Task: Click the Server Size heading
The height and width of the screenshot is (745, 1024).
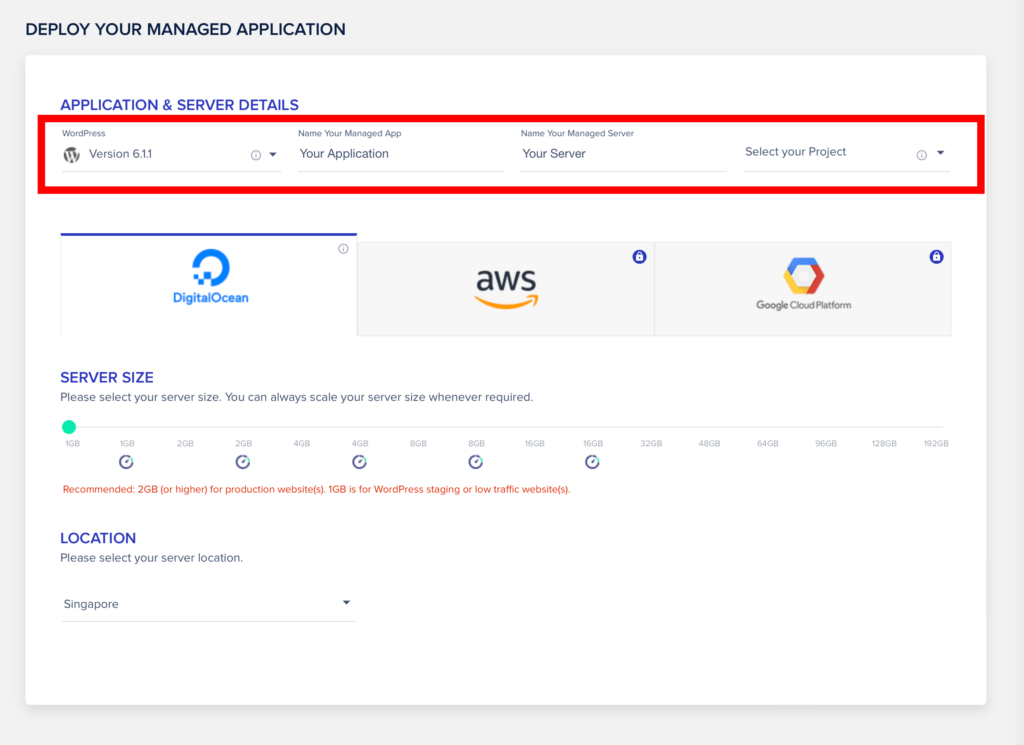Action: (x=106, y=377)
